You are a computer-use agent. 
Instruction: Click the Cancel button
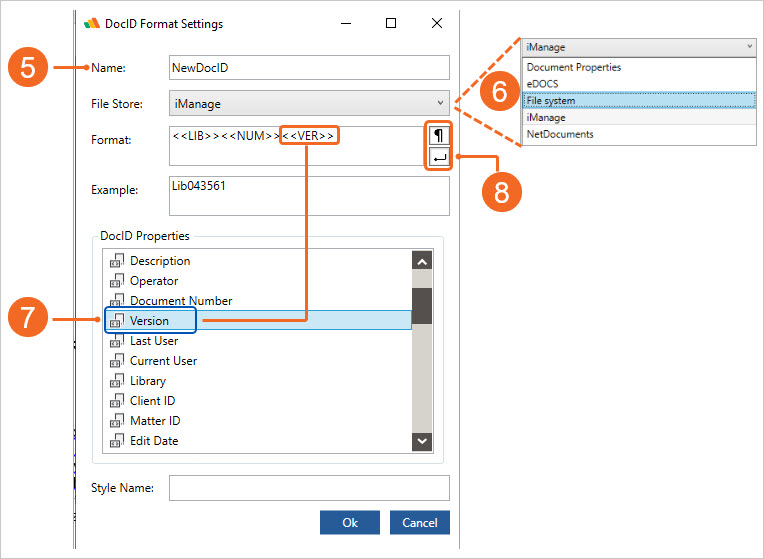(x=420, y=522)
